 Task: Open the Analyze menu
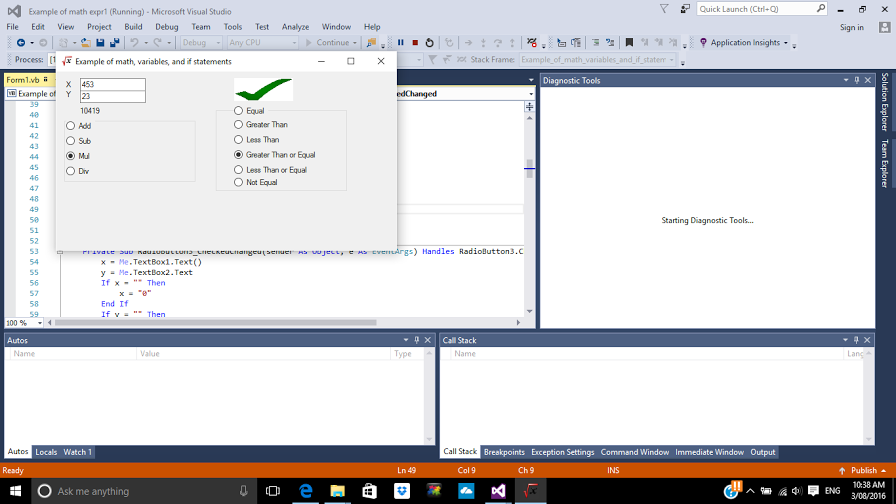click(295, 27)
